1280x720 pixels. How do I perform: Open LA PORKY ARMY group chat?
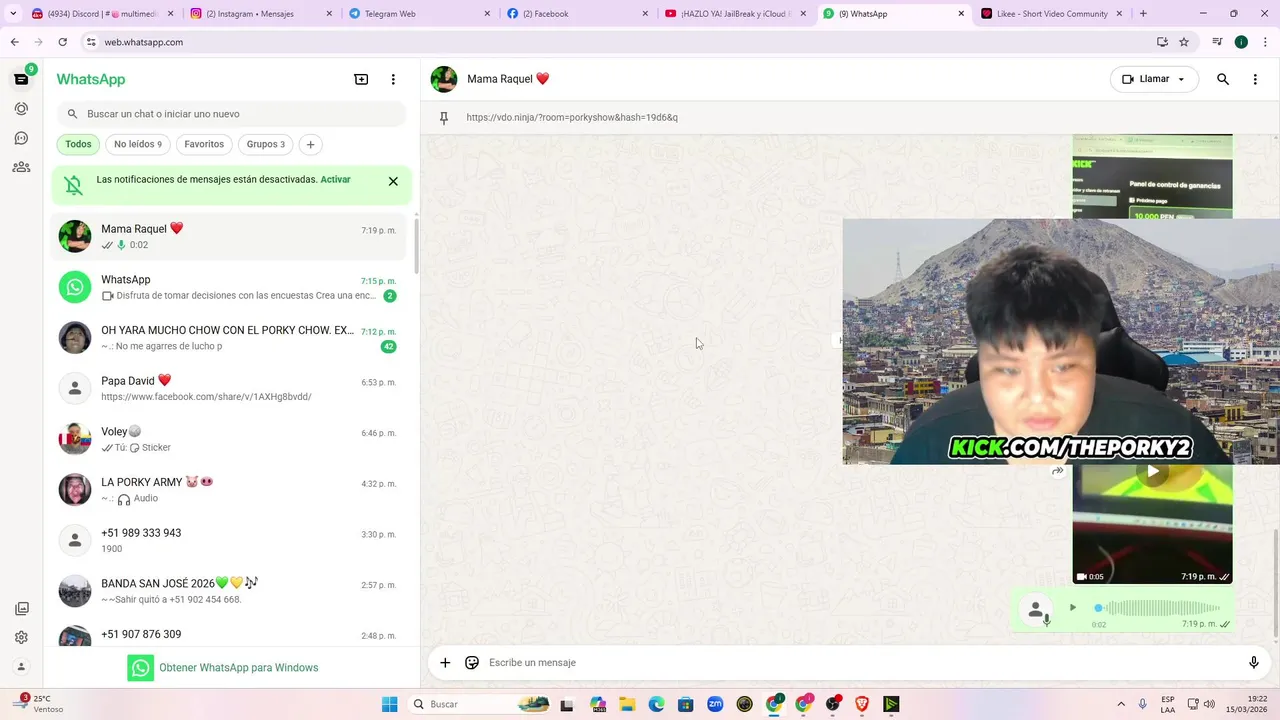pyautogui.click(x=230, y=490)
